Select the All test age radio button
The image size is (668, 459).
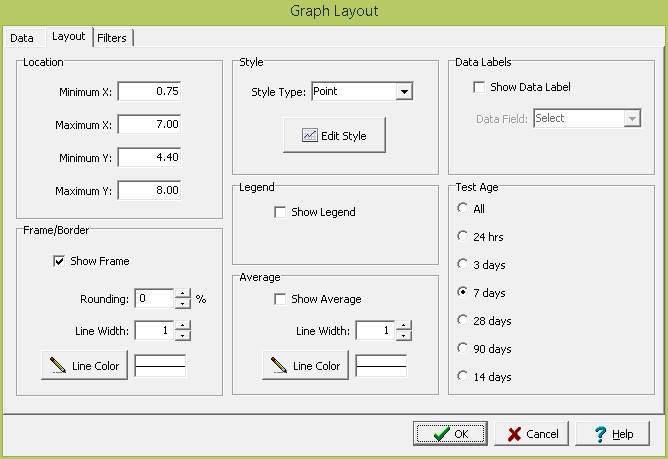click(462, 209)
